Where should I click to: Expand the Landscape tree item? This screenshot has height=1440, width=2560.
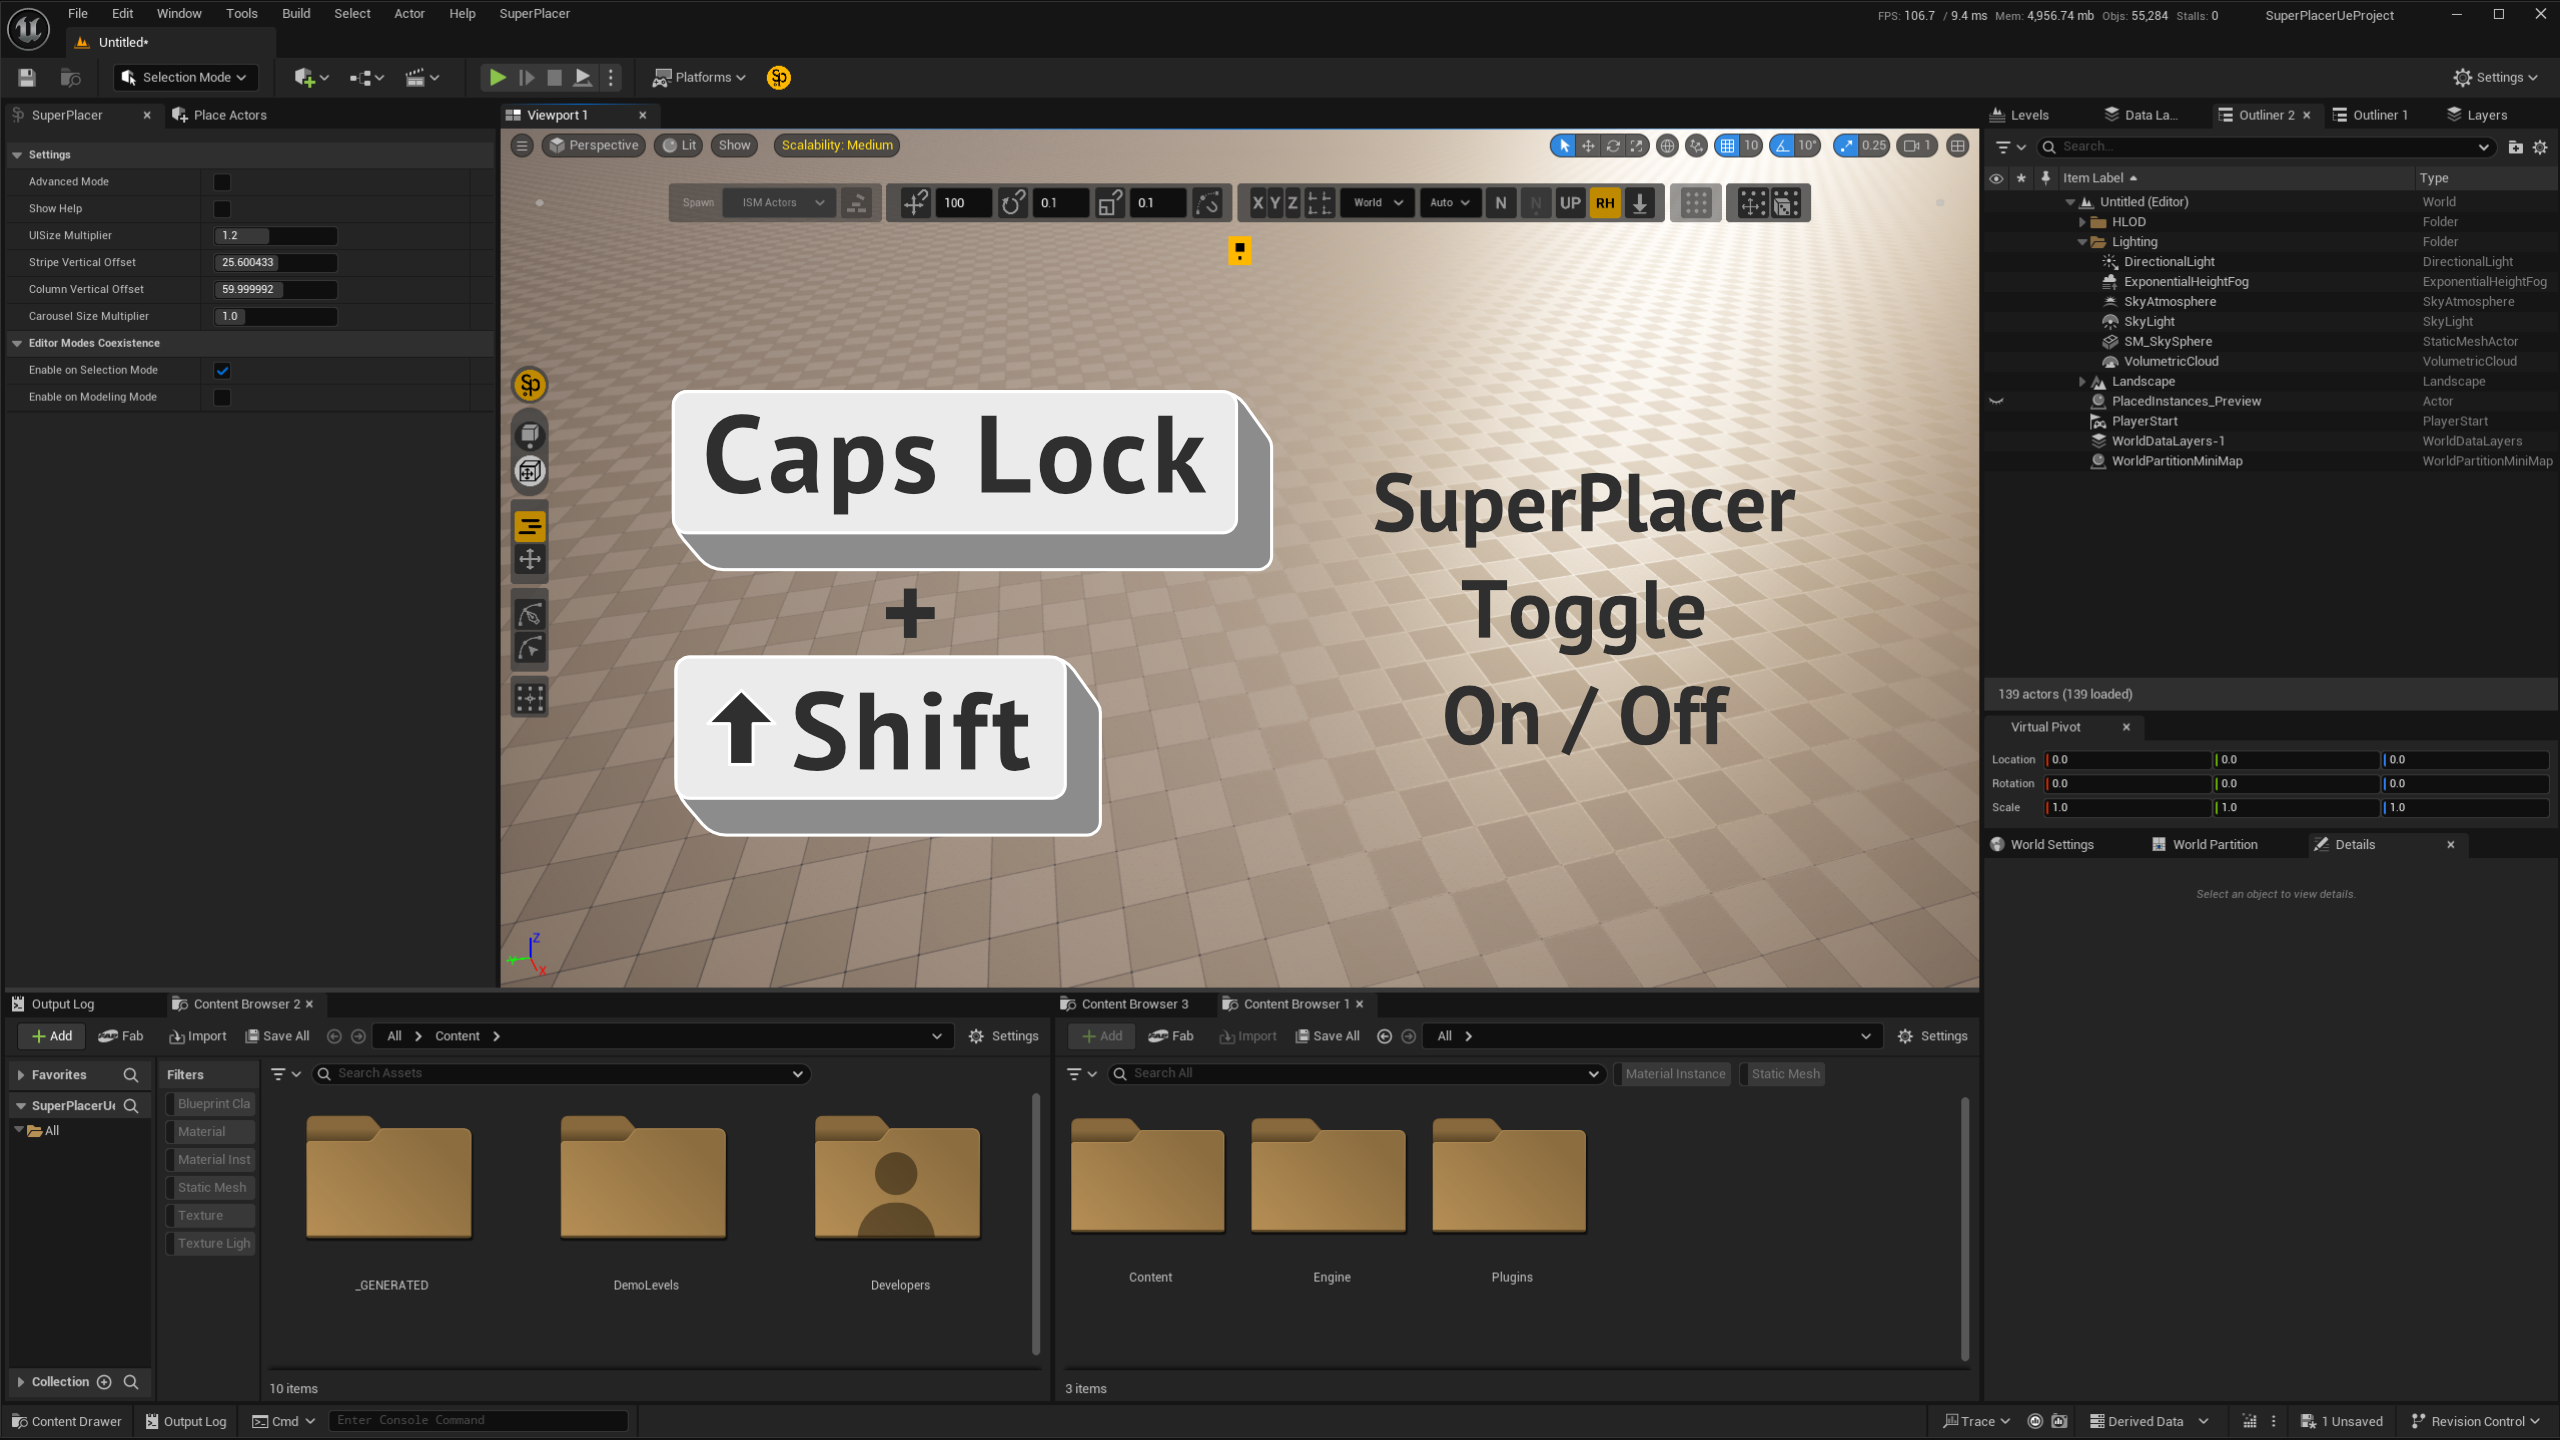2082,381
